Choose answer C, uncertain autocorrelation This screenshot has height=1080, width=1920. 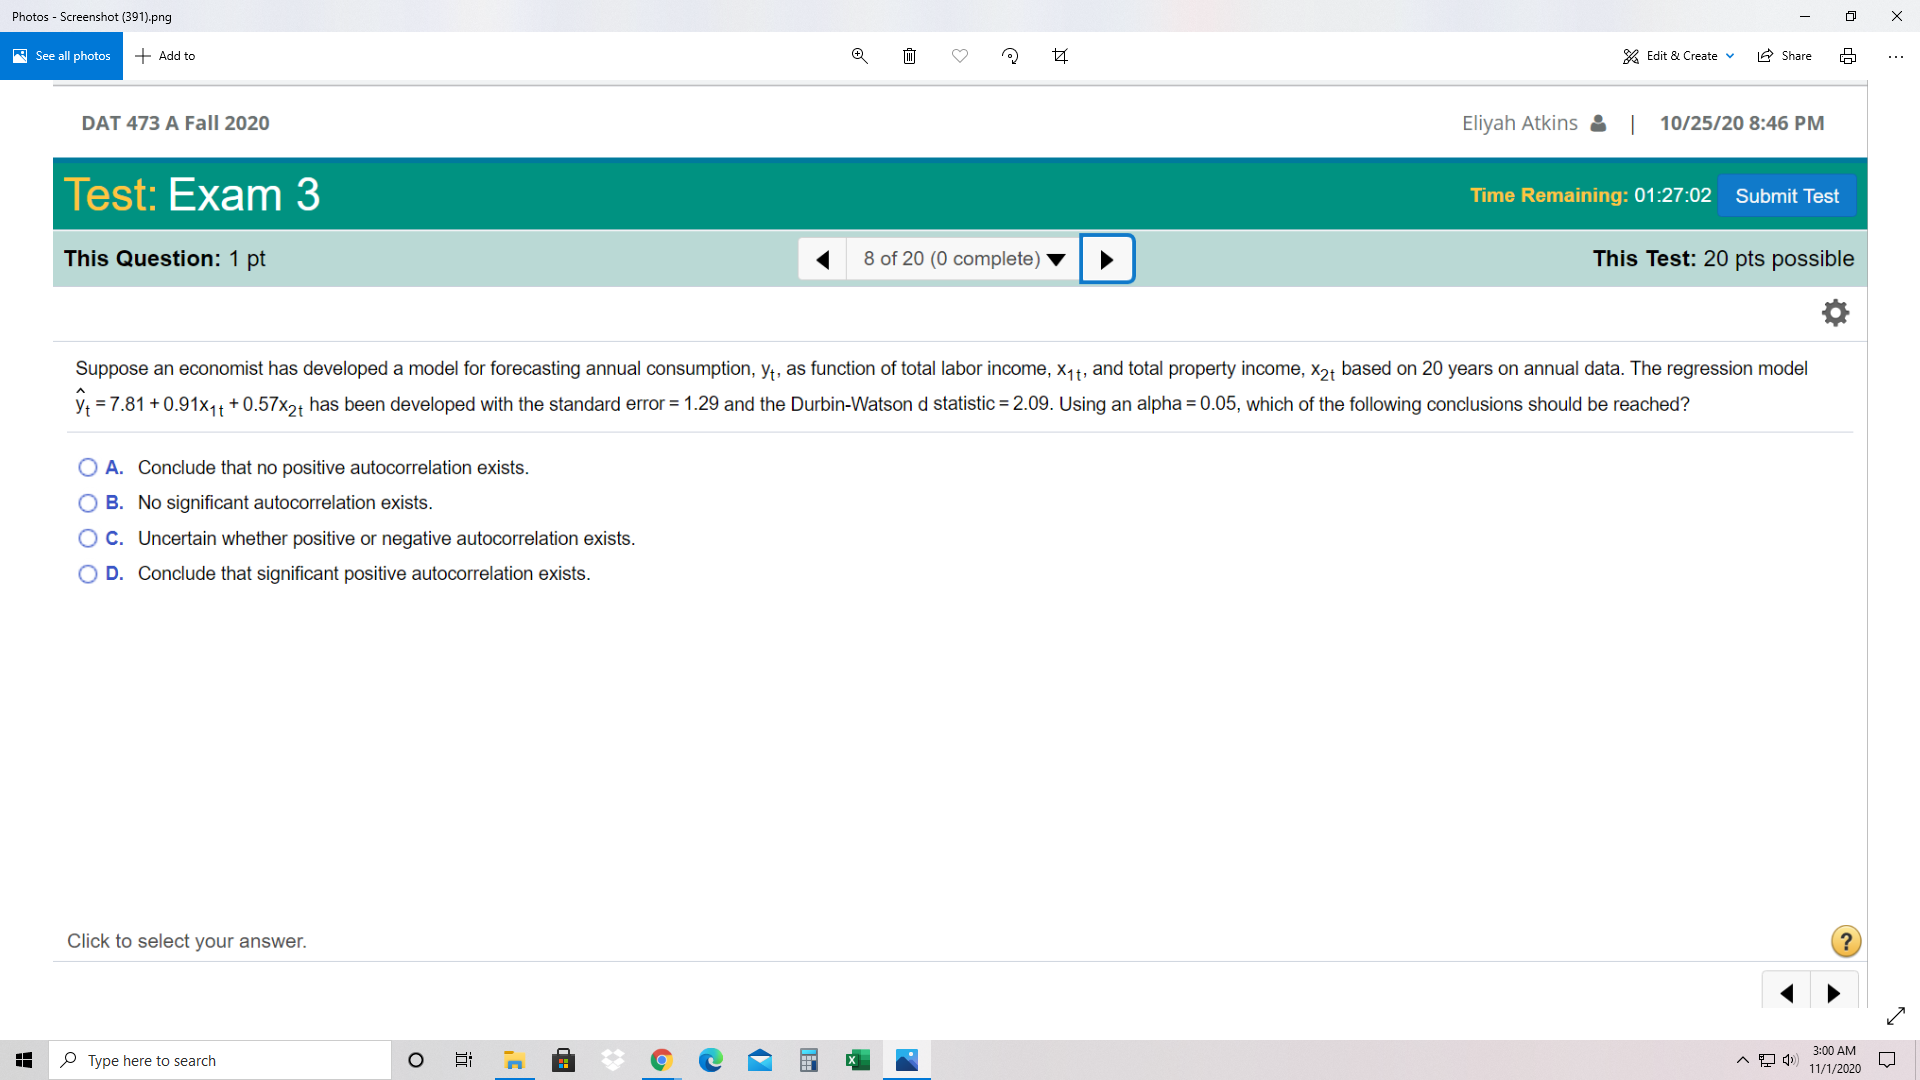88,538
